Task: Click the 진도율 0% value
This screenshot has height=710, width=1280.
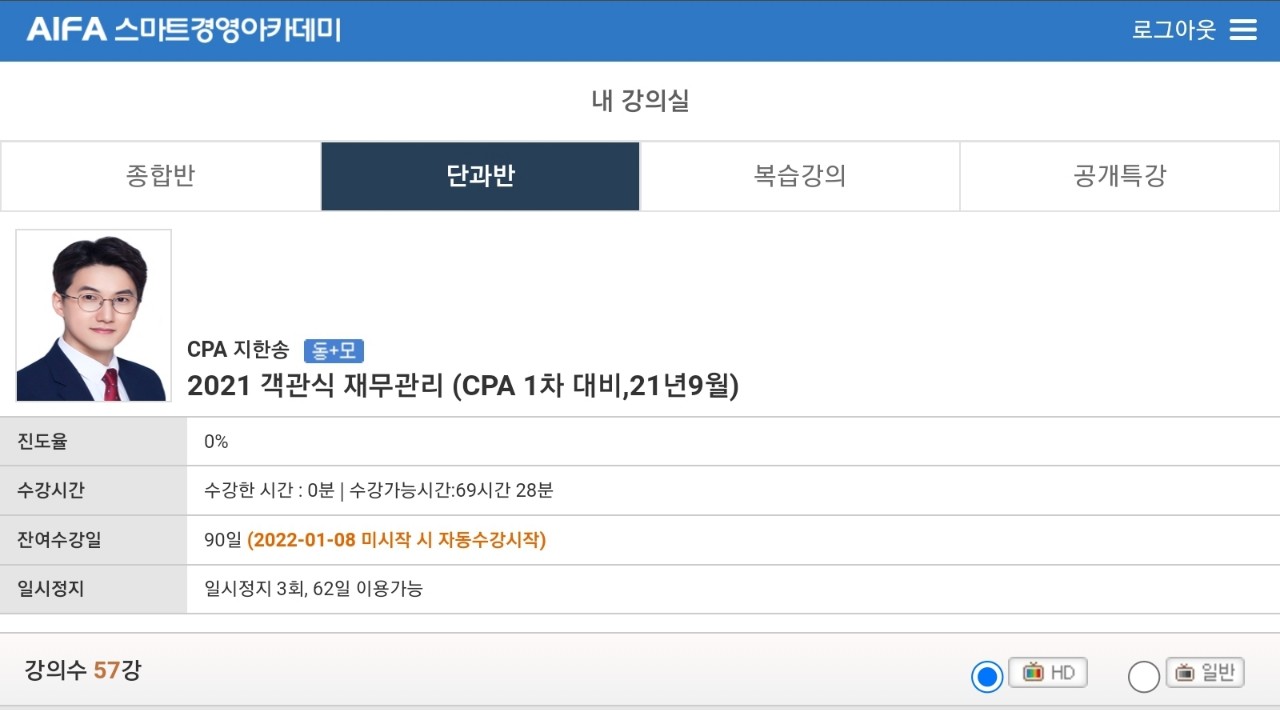Action: [x=216, y=441]
